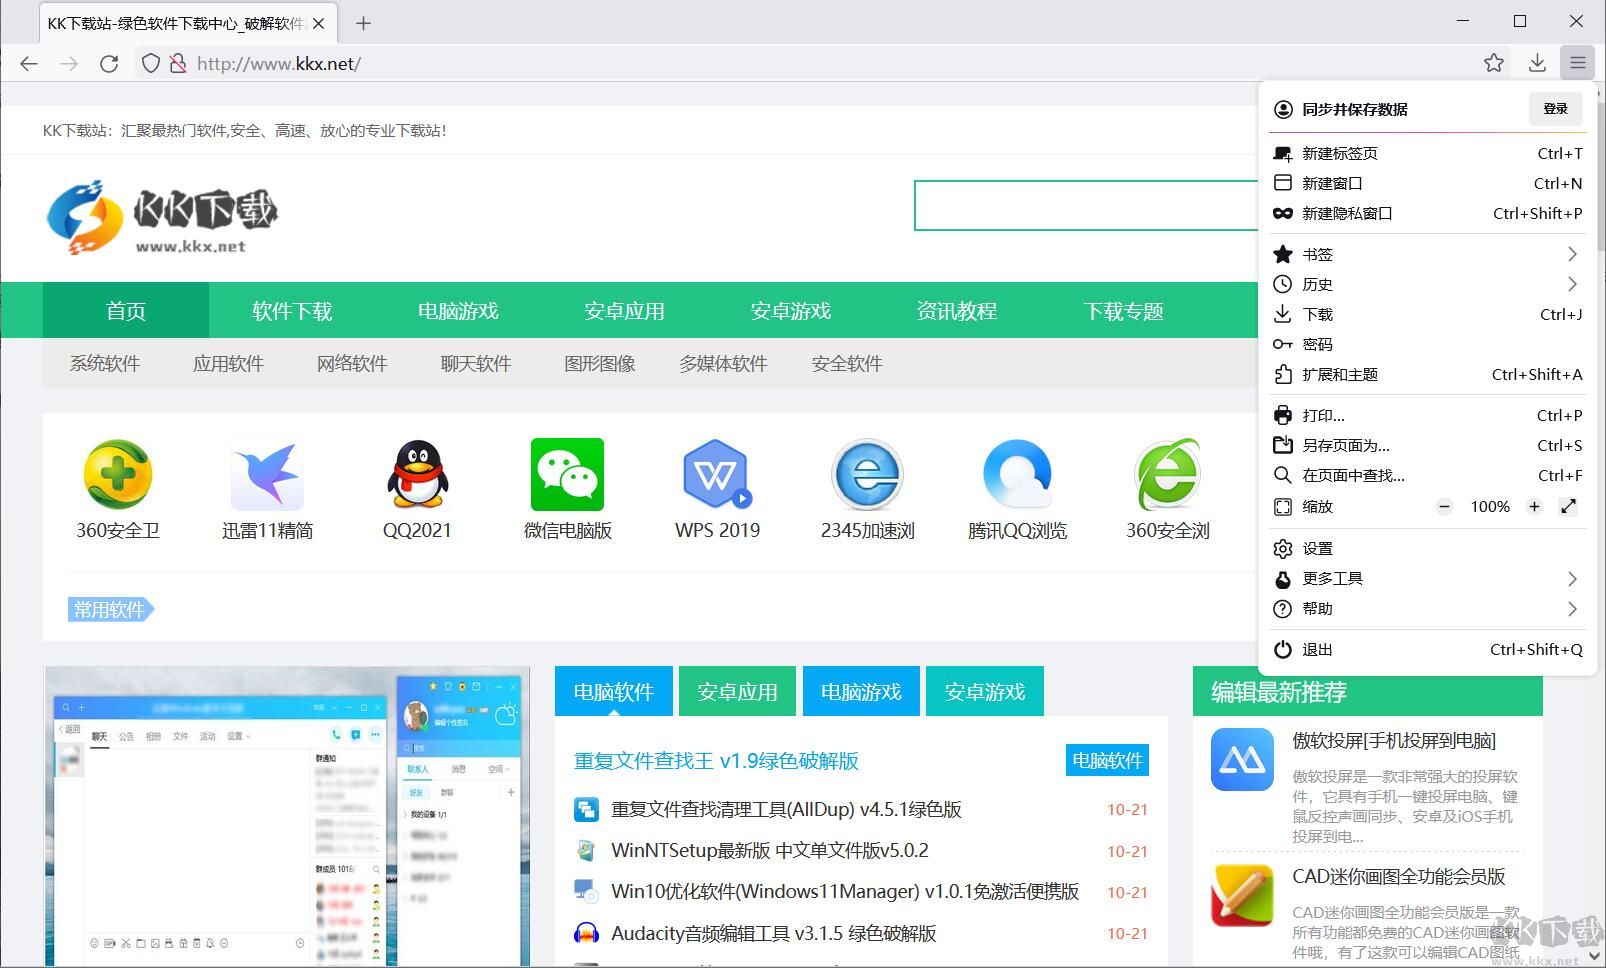Select 新建标签页 from the menu
The width and height of the screenshot is (1606, 968).
pyautogui.click(x=1427, y=153)
